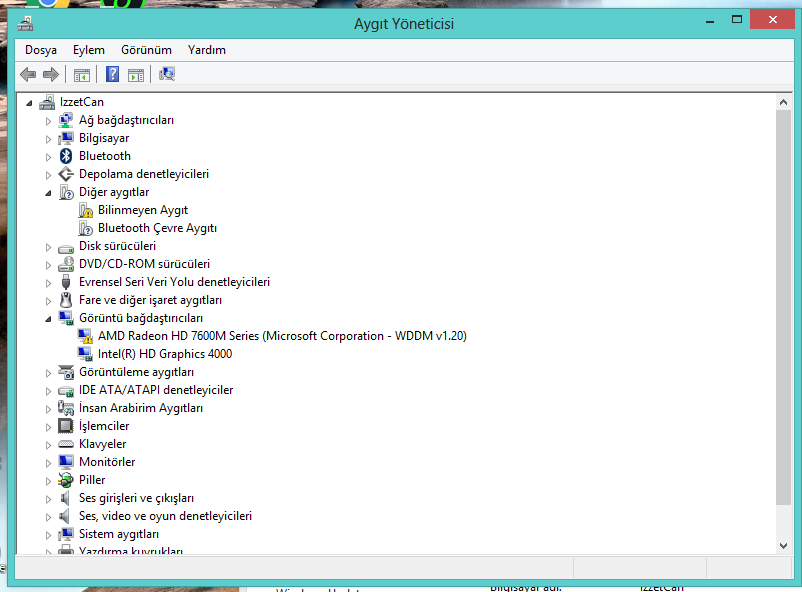Click the Monitörler monitor icon
802x592 pixels.
click(x=65, y=462)
